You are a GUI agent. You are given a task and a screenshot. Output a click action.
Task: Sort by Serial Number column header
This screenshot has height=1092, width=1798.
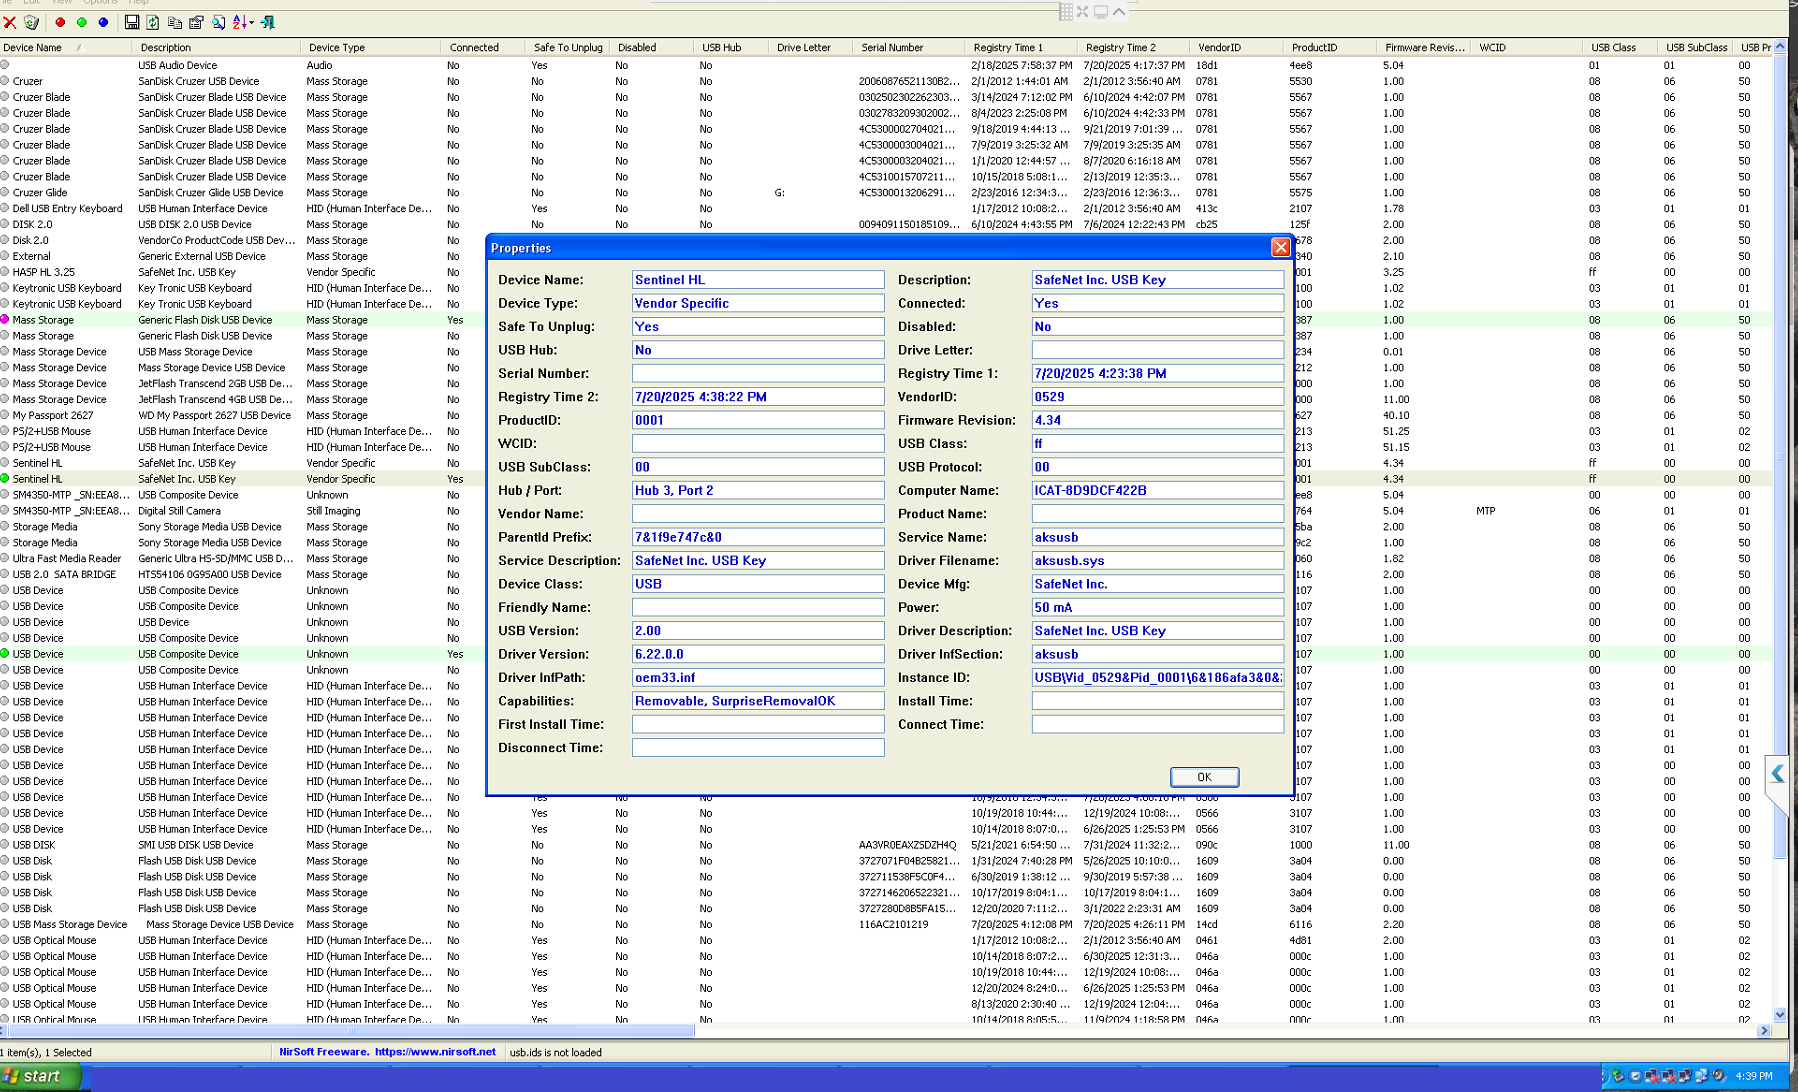tap(909, 47)
